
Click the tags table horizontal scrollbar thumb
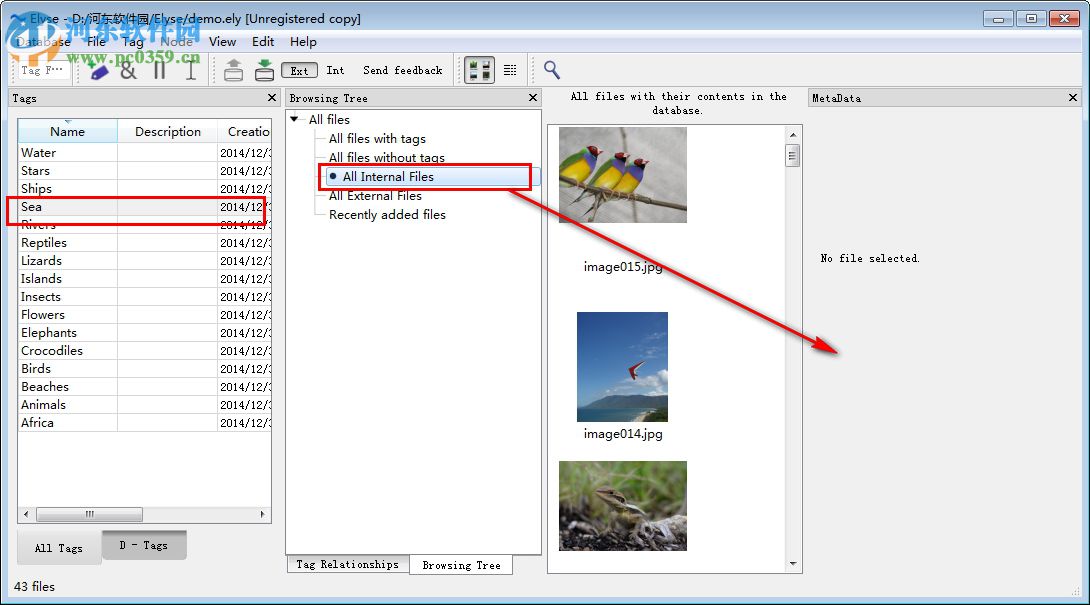tap(89, 515)
